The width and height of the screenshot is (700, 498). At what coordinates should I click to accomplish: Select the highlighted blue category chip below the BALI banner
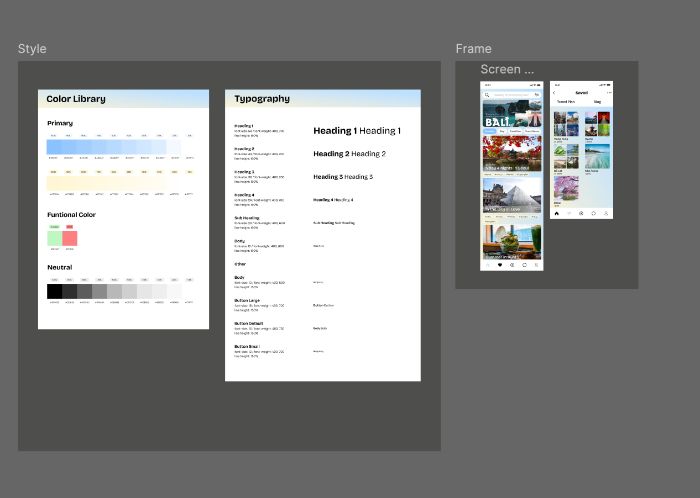(490, 131)
